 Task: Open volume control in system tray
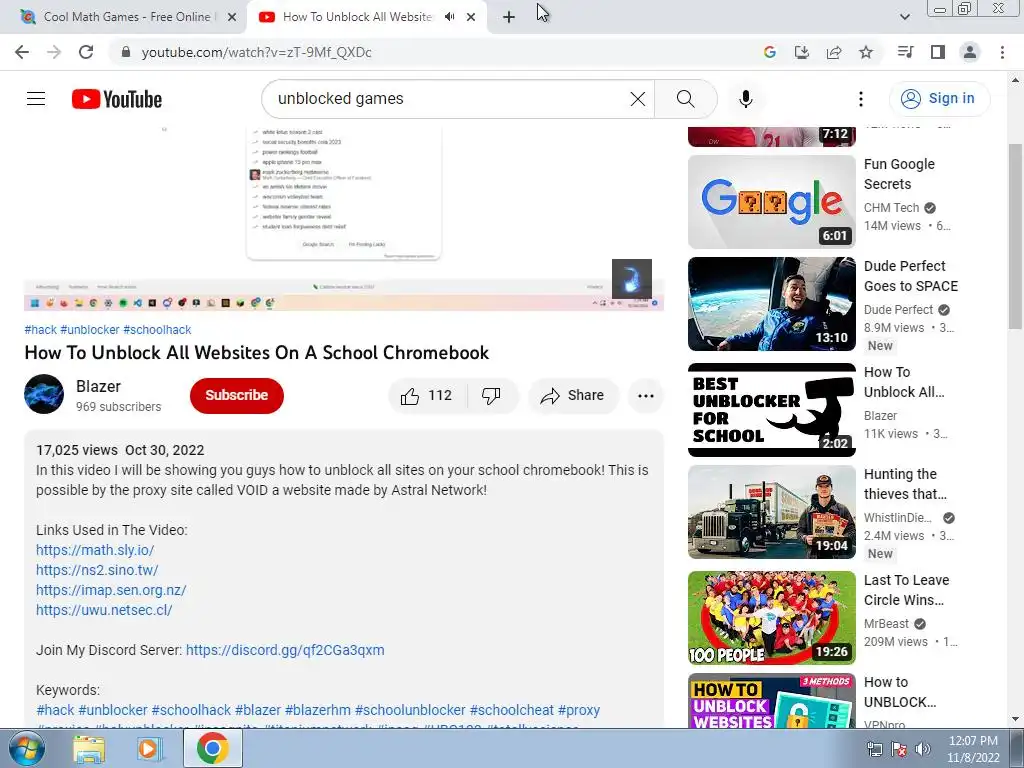(922, 749)
